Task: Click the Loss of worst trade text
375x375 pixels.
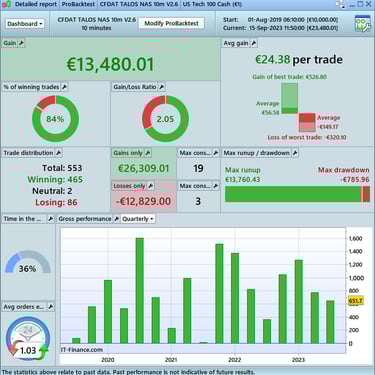Action: [307, 137]
